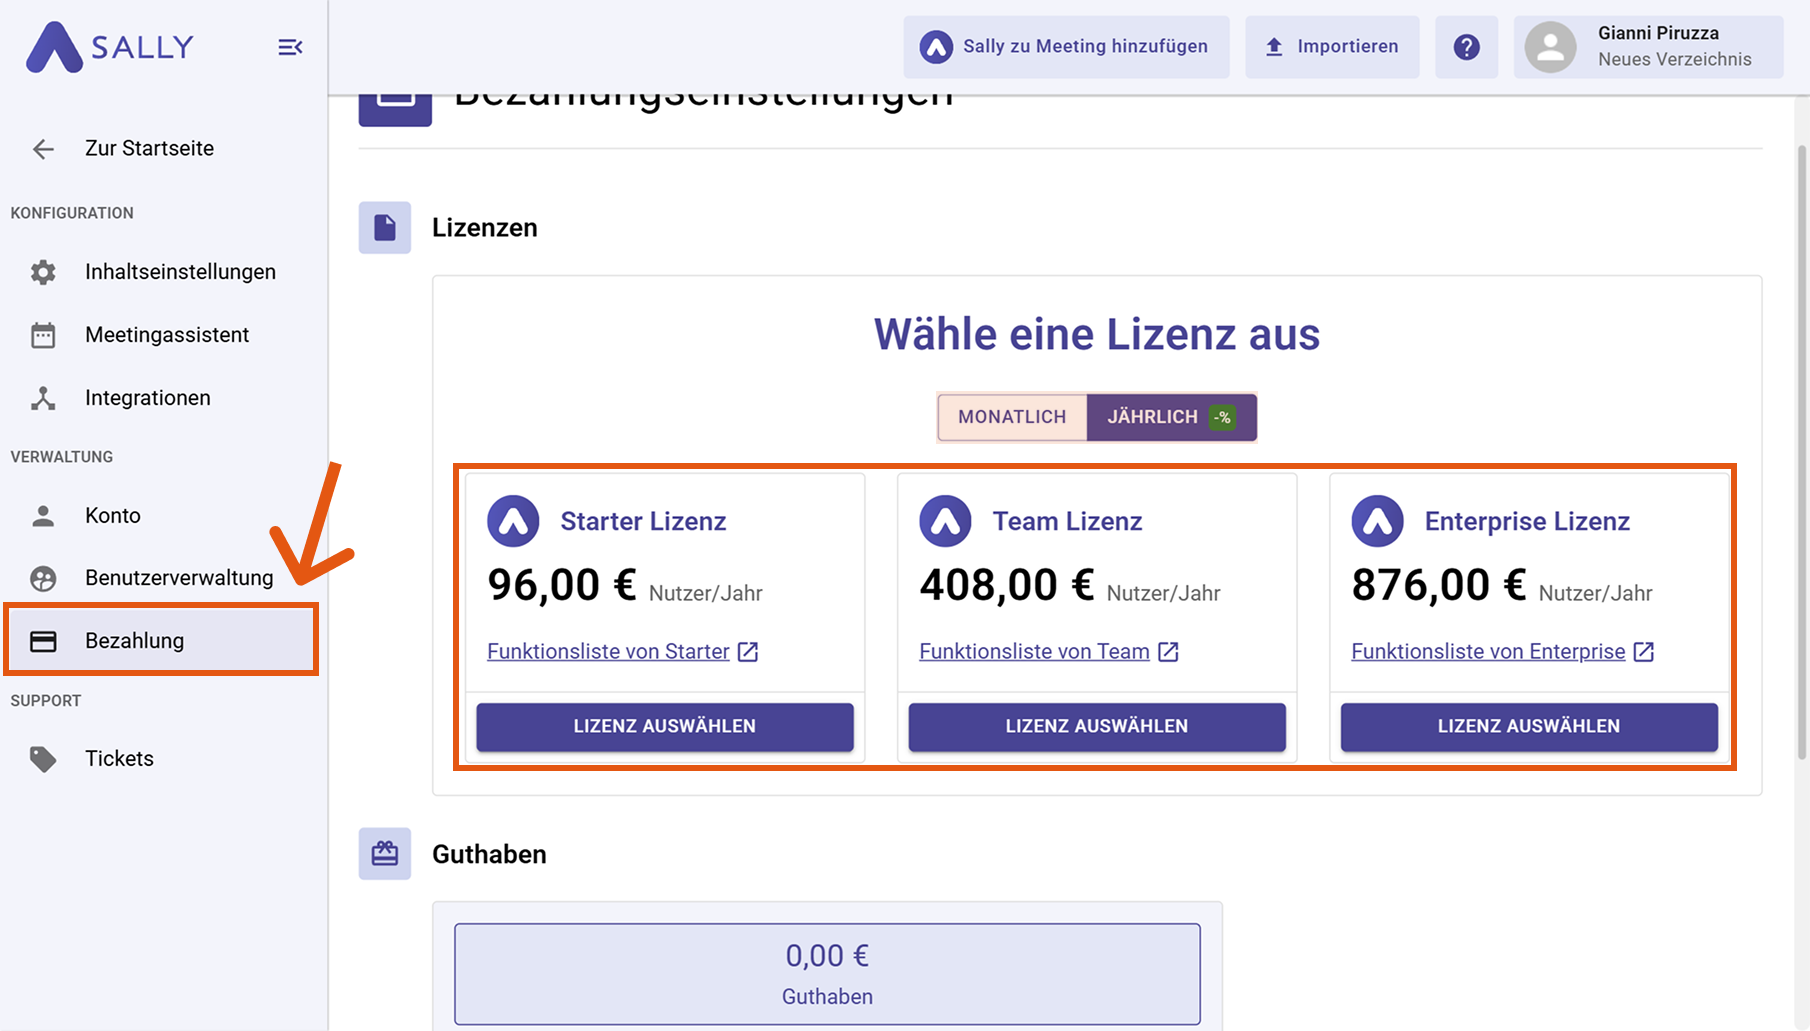This screenshot has width=1810, height=1031.
Task: Click the Sally logo in sidebar
Action: click(109, 47)
